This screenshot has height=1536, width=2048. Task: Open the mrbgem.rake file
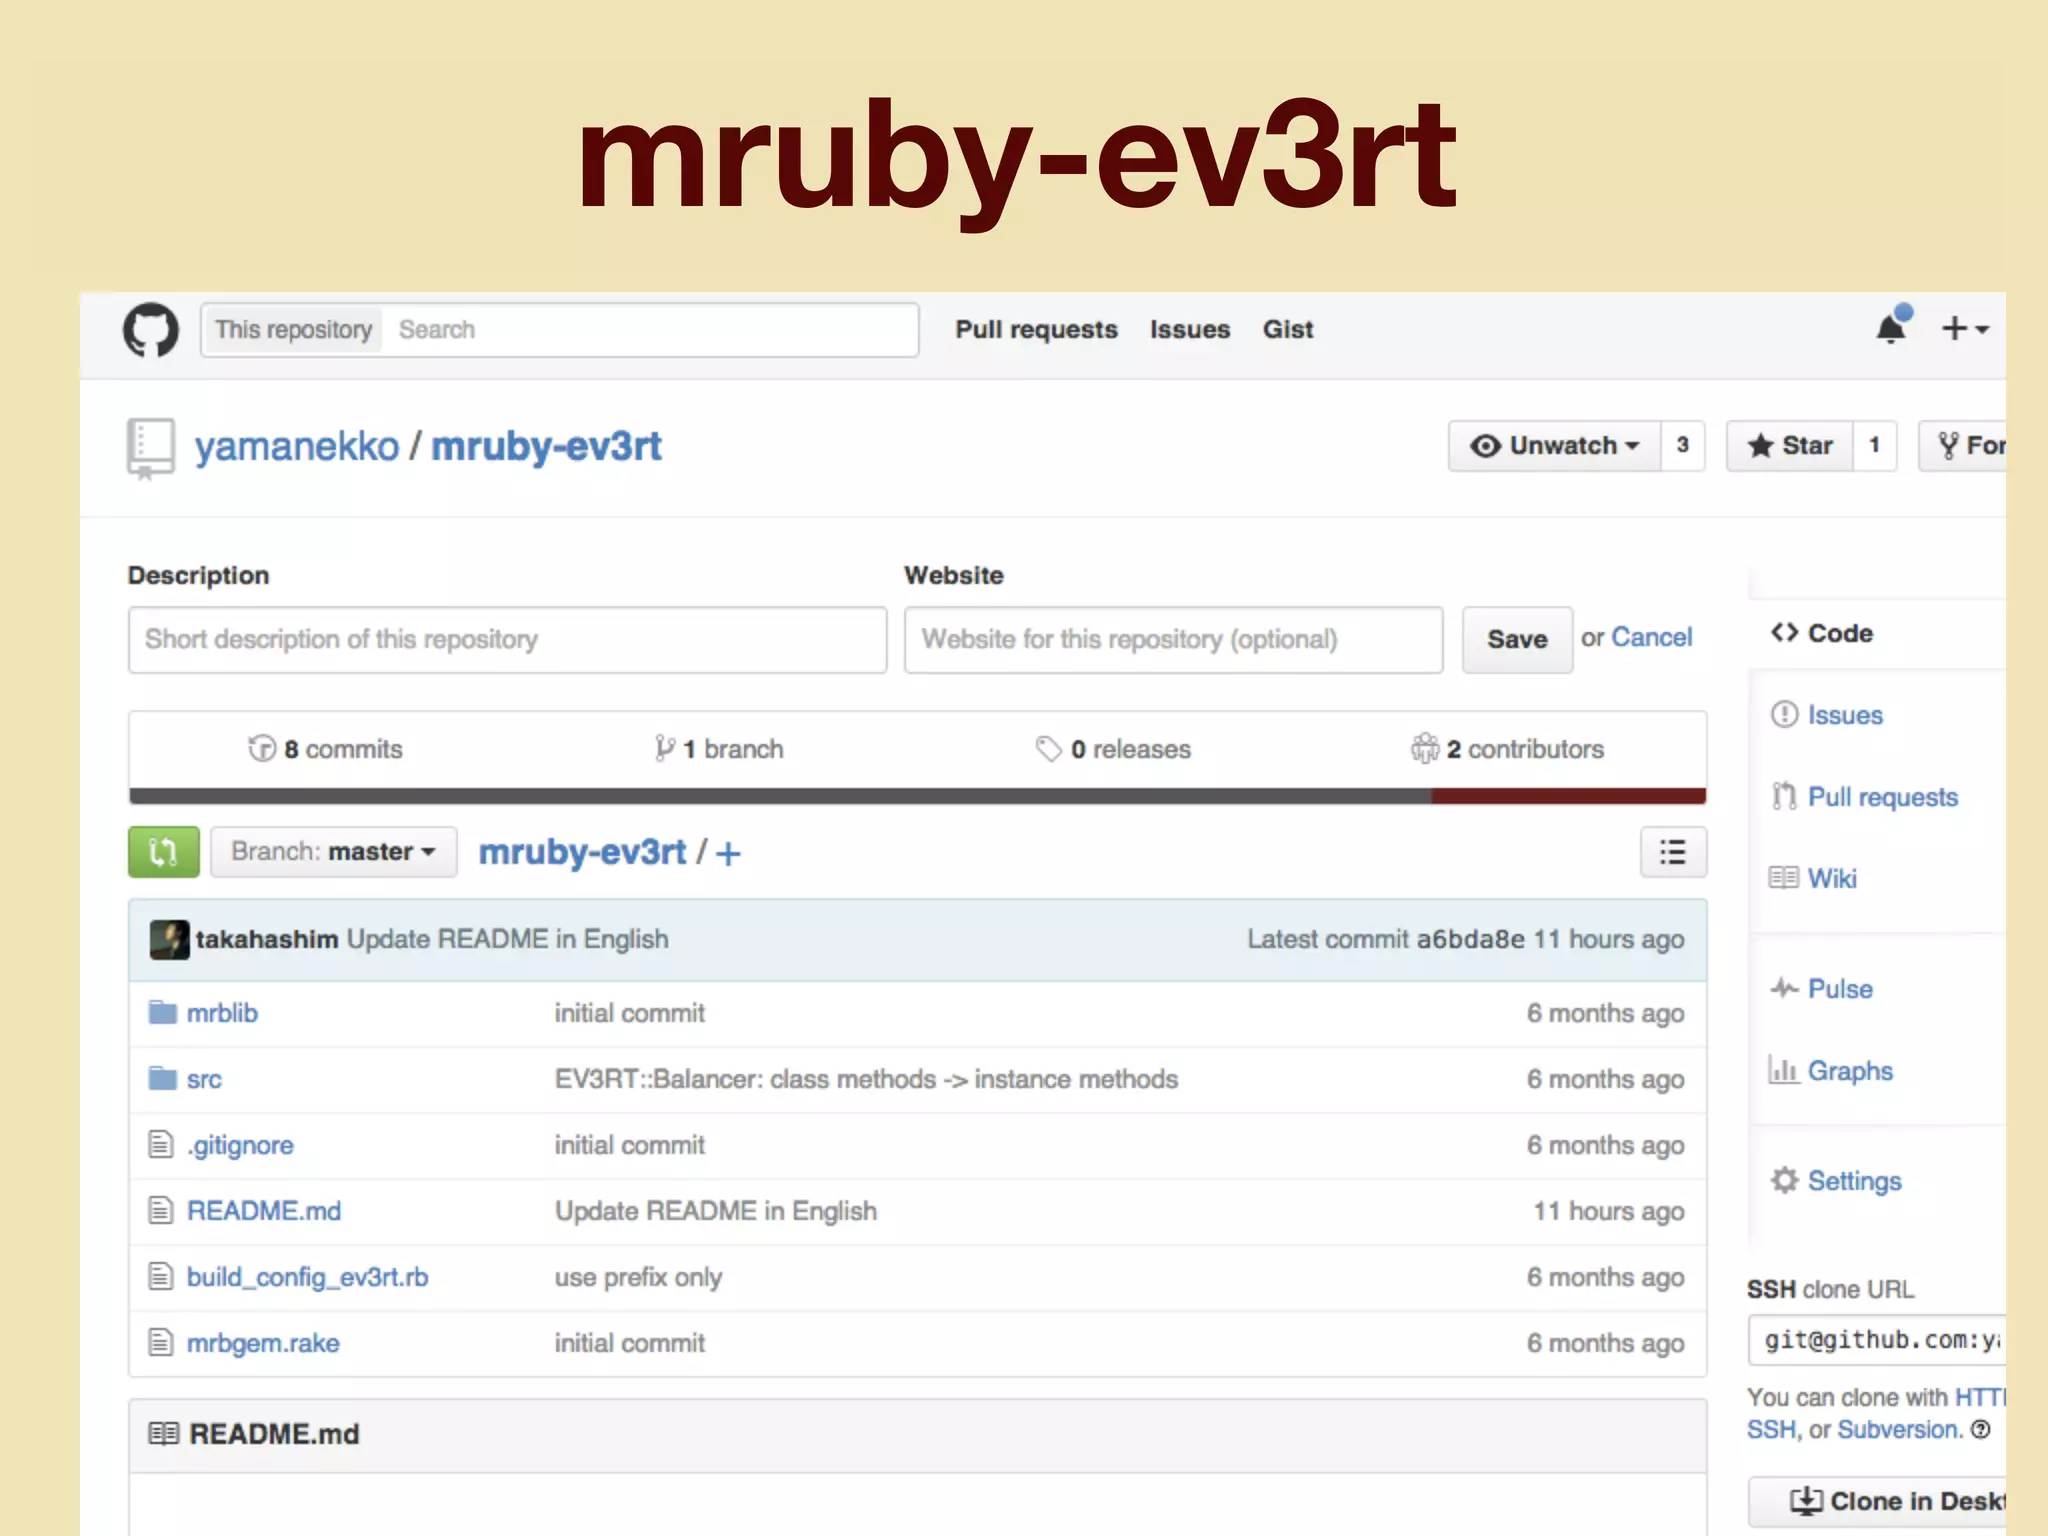(x=263, y=1343)
